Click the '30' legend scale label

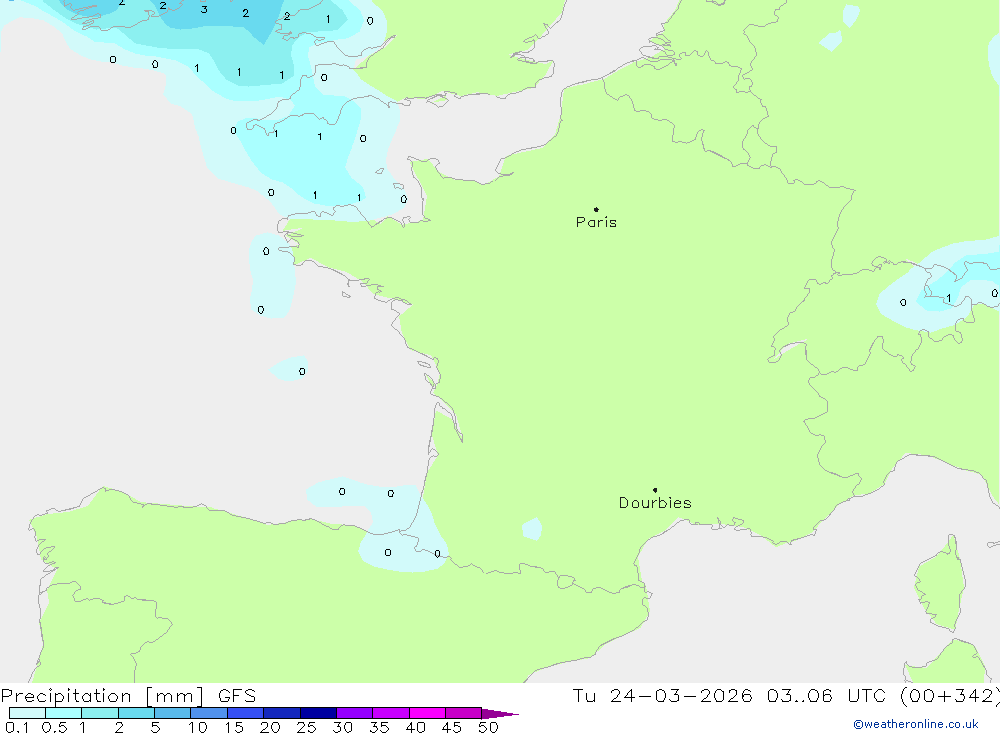click(x=343, y=727)
